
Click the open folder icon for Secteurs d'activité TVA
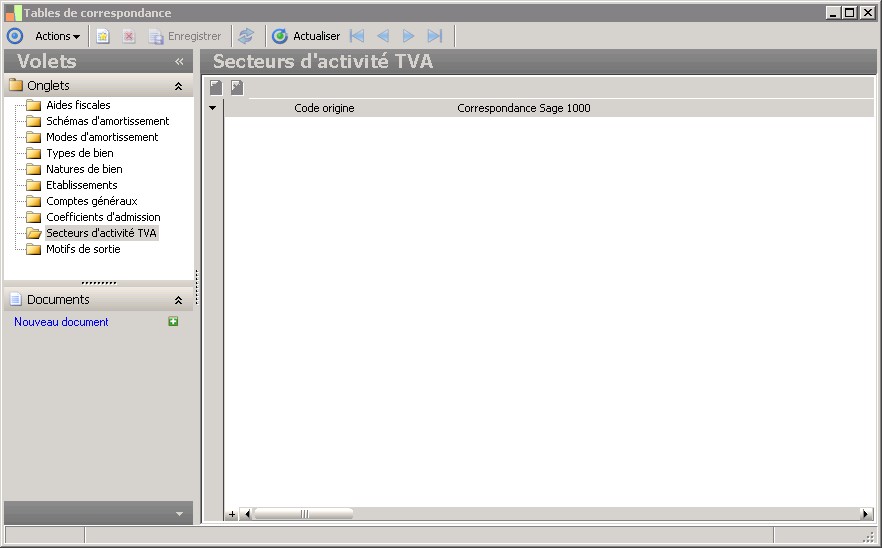click(34, 233)
